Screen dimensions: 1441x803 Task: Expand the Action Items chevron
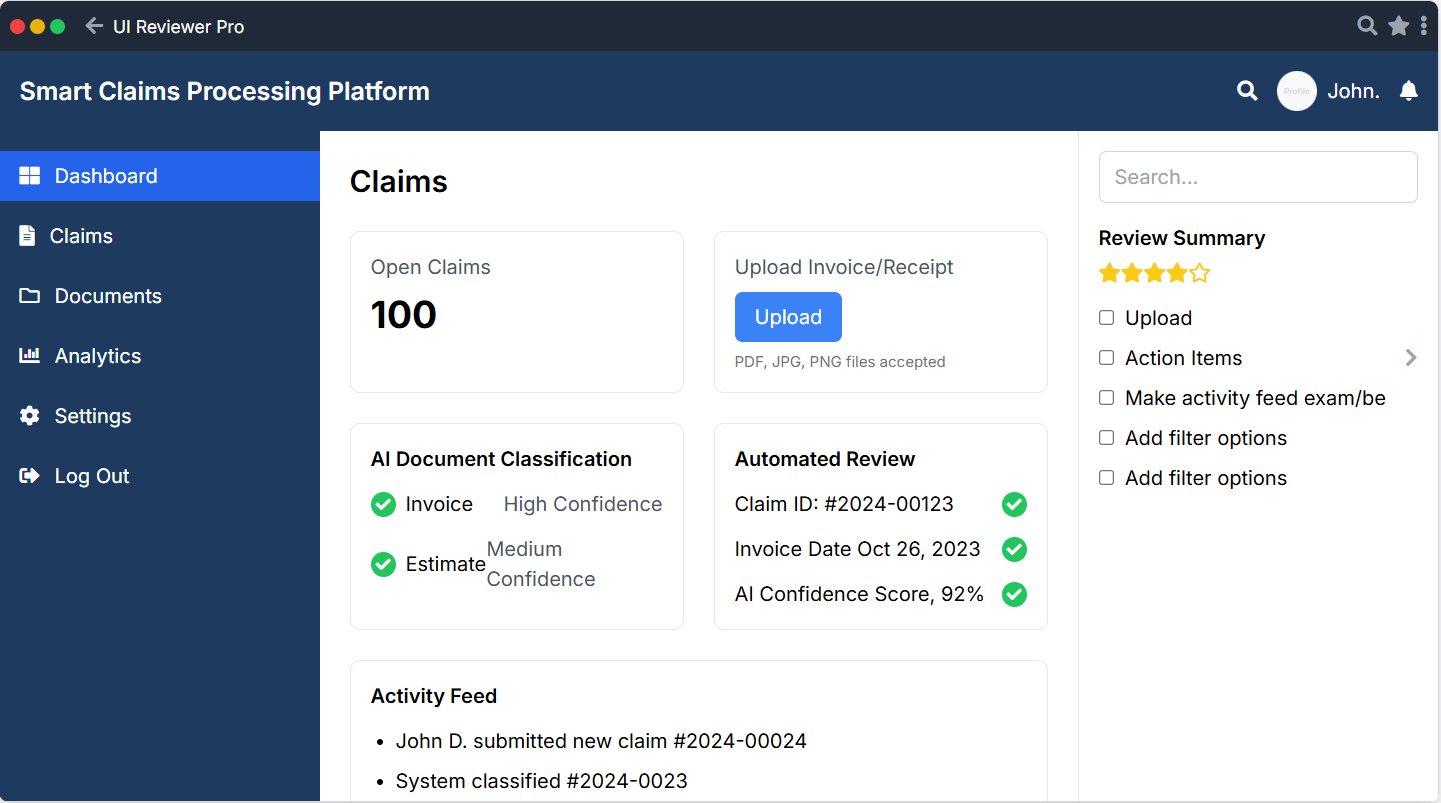[x=1410, y=357]
